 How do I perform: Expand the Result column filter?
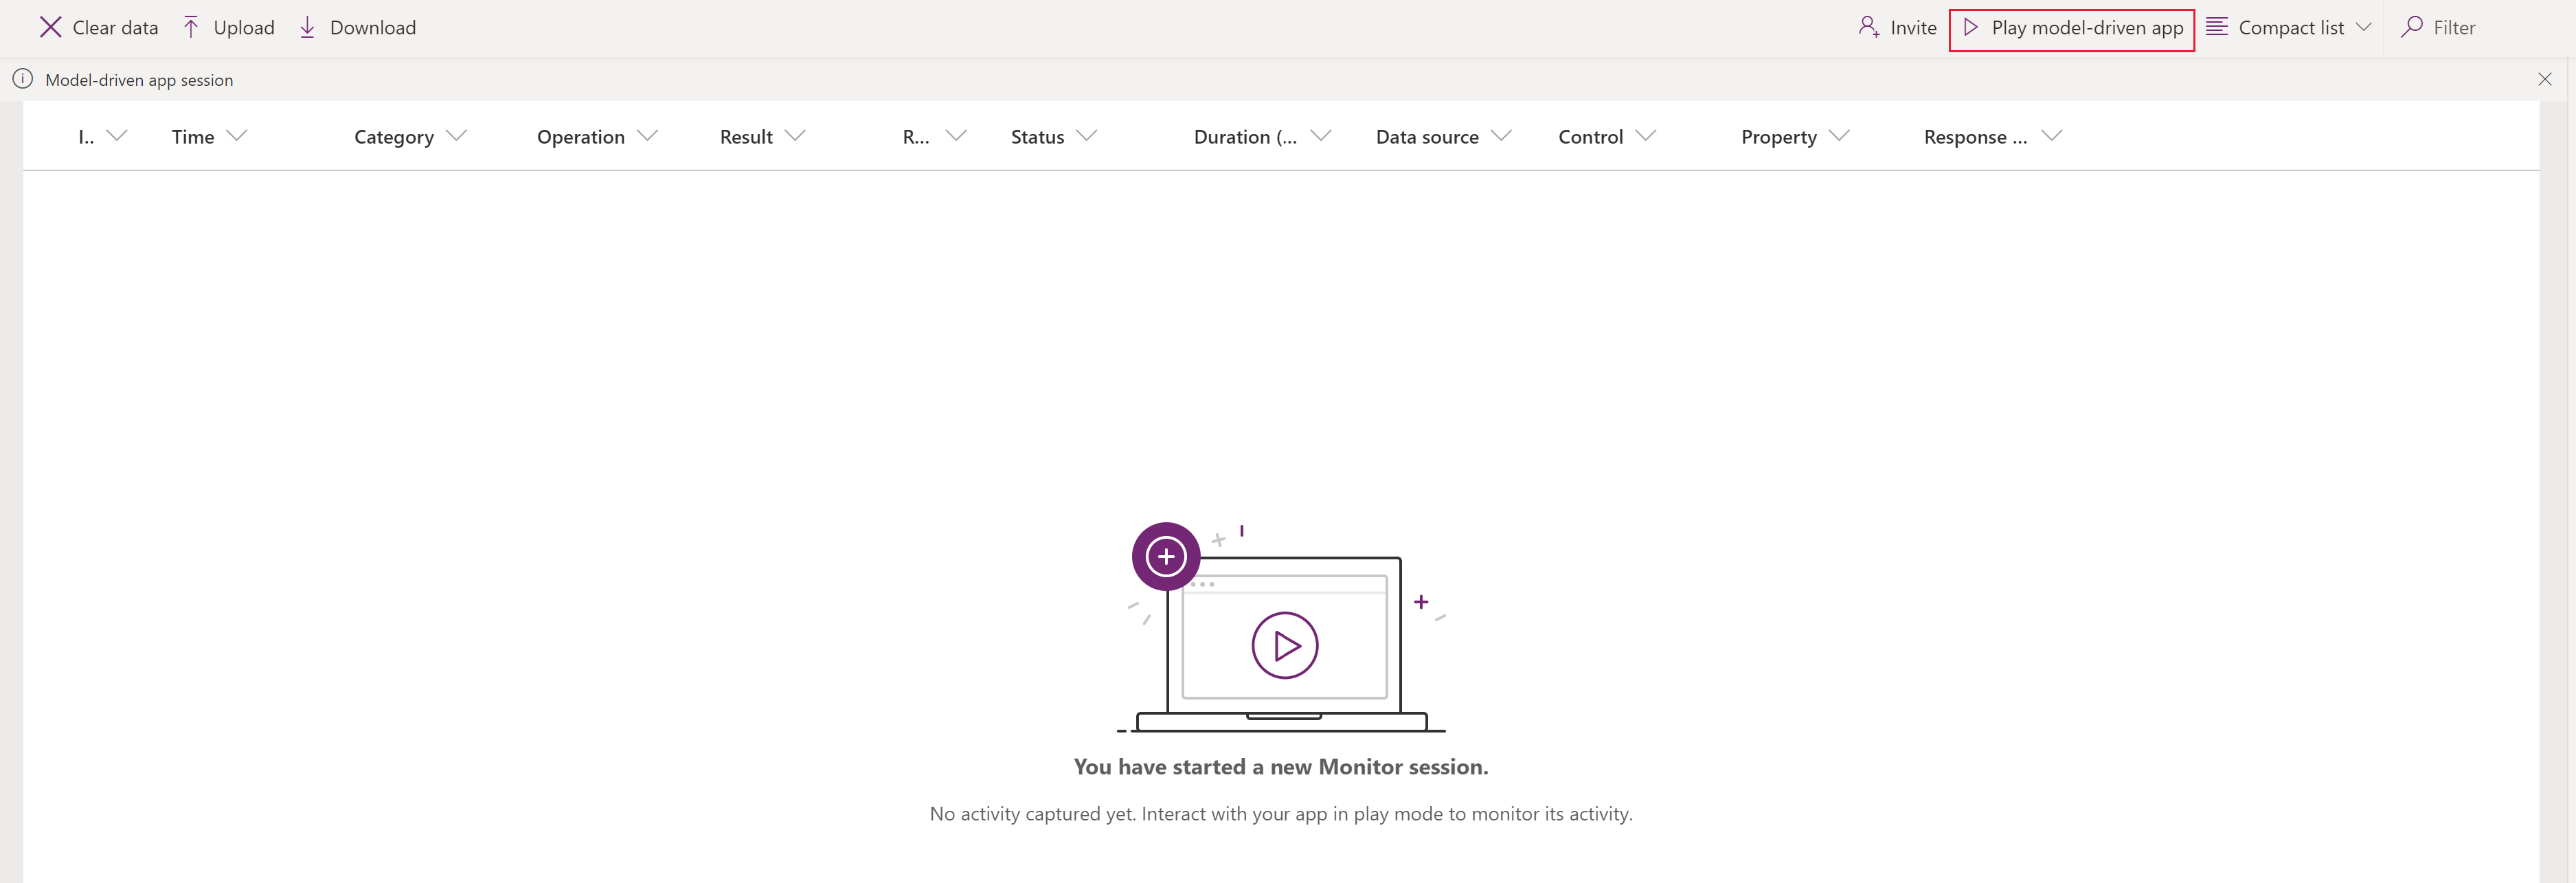[800, 135]
